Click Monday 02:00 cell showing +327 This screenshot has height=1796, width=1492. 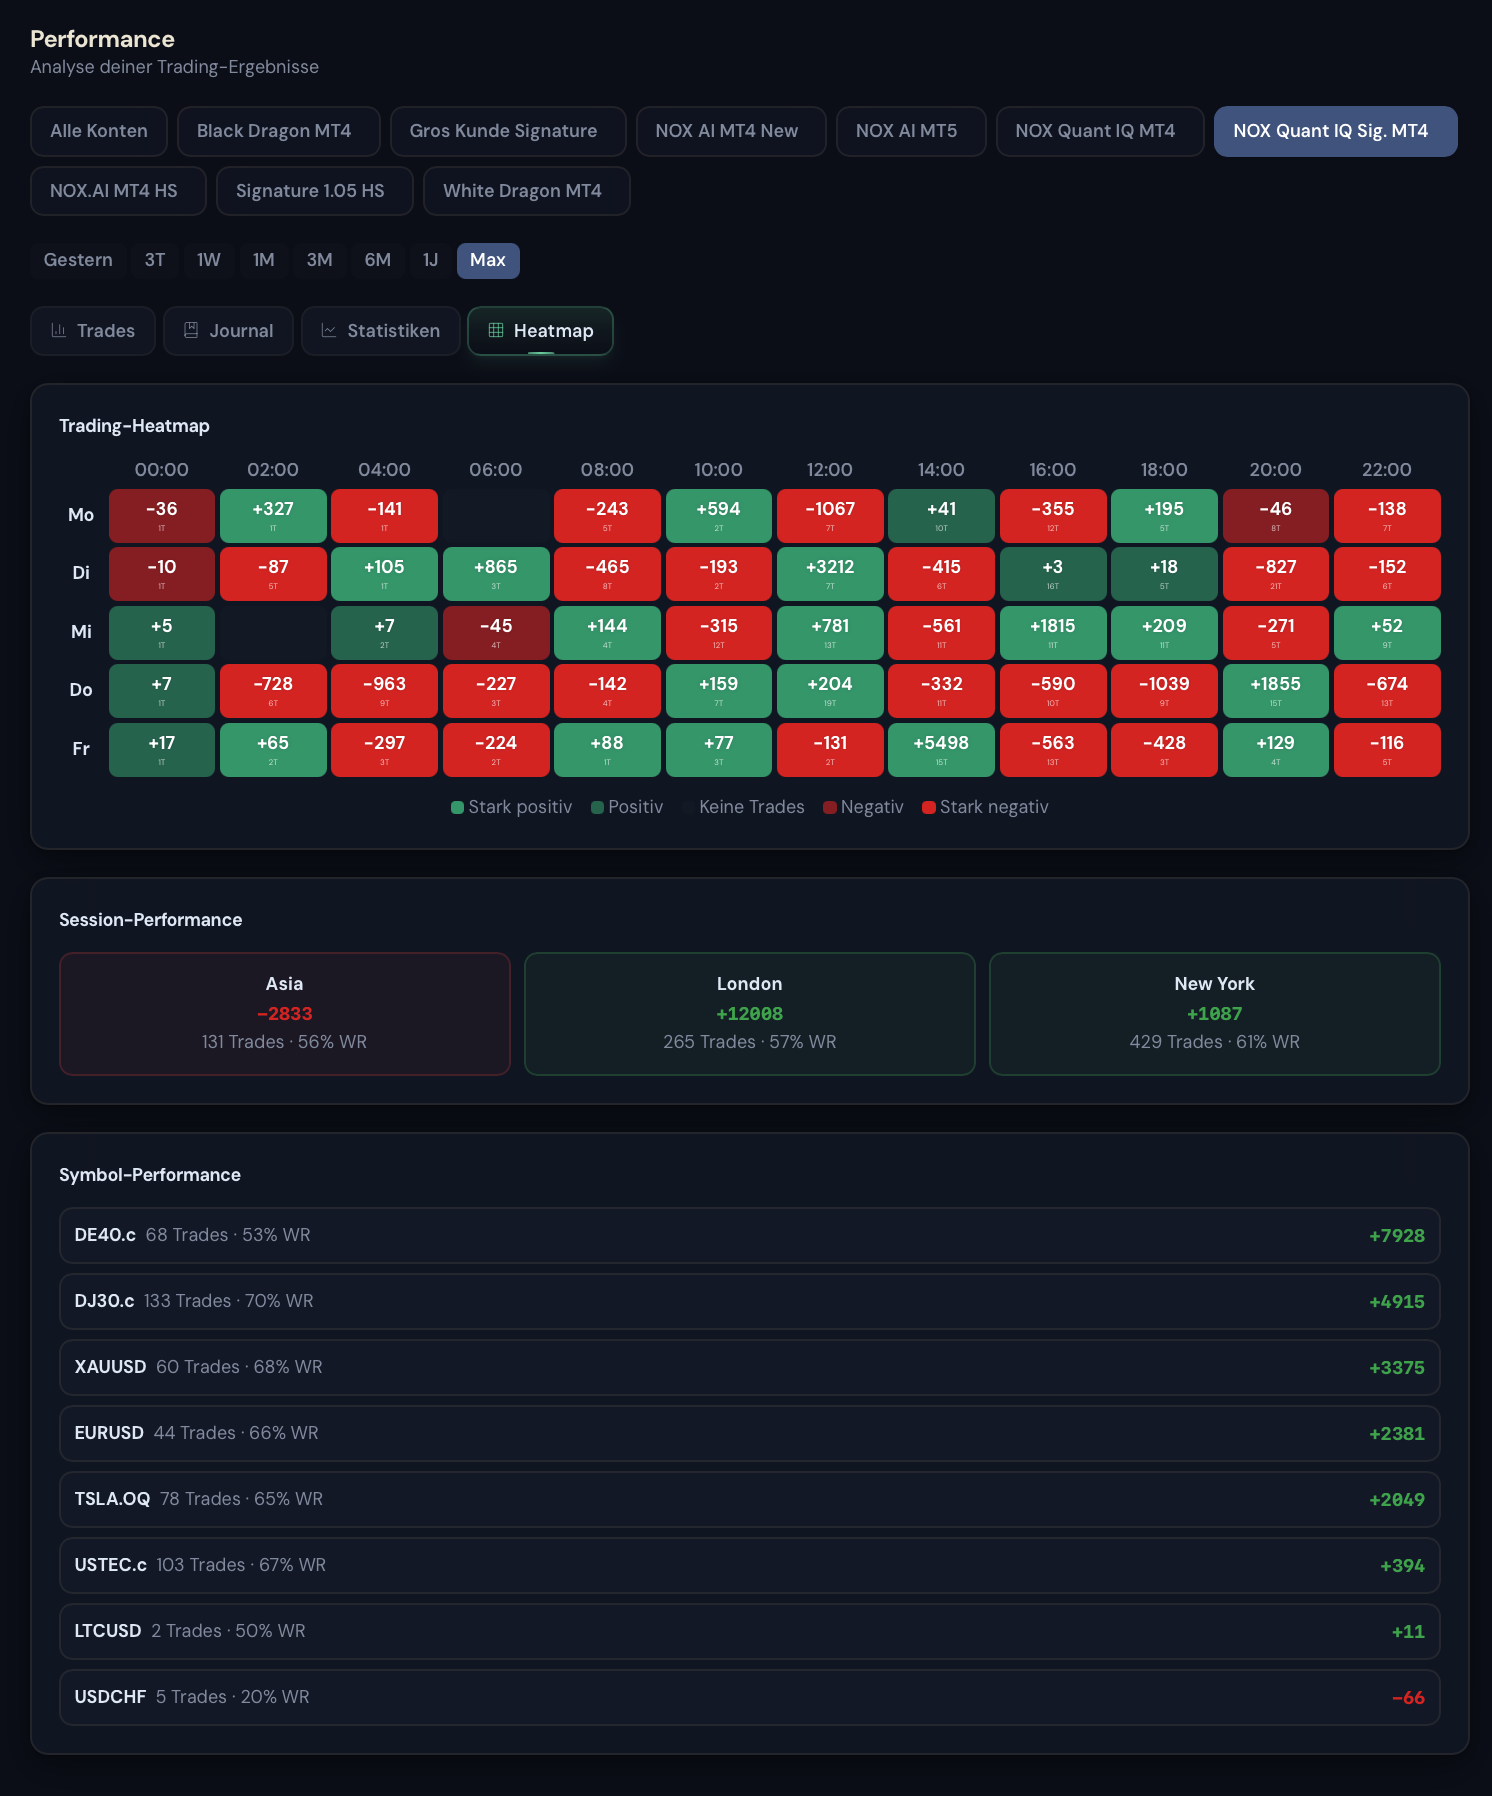coord(273,516)
